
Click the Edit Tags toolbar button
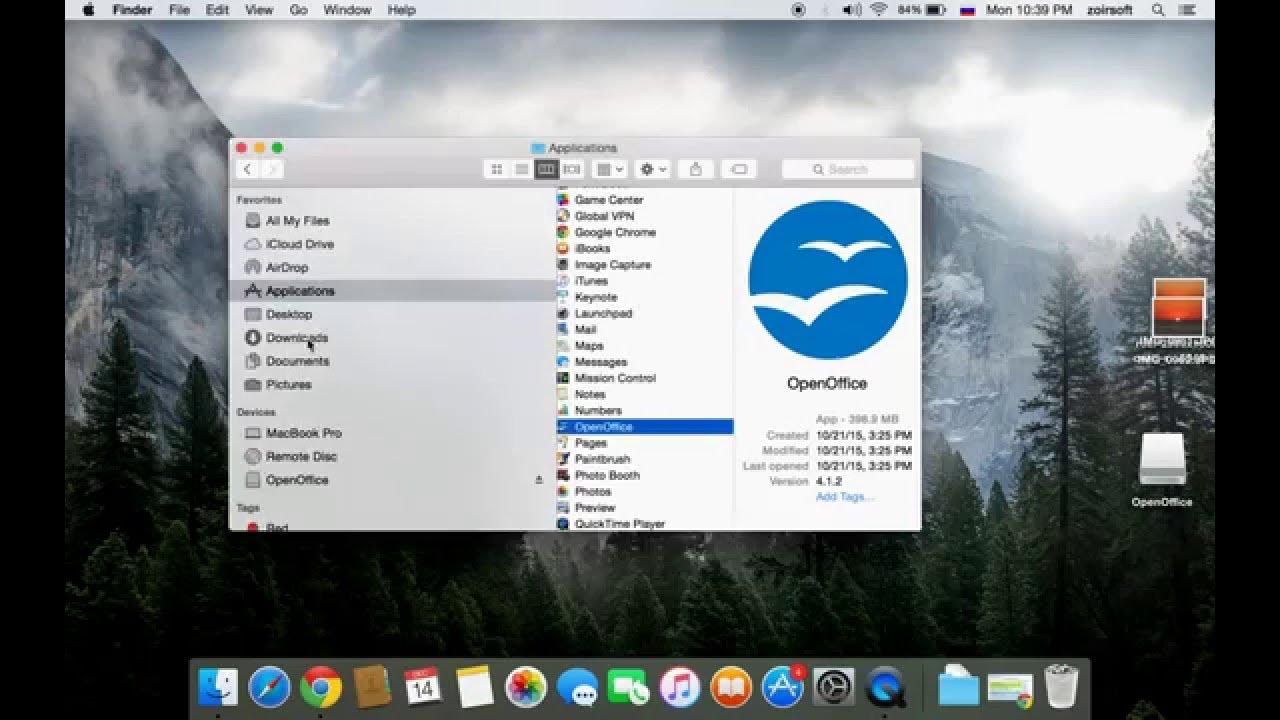(x=739, y=170)
